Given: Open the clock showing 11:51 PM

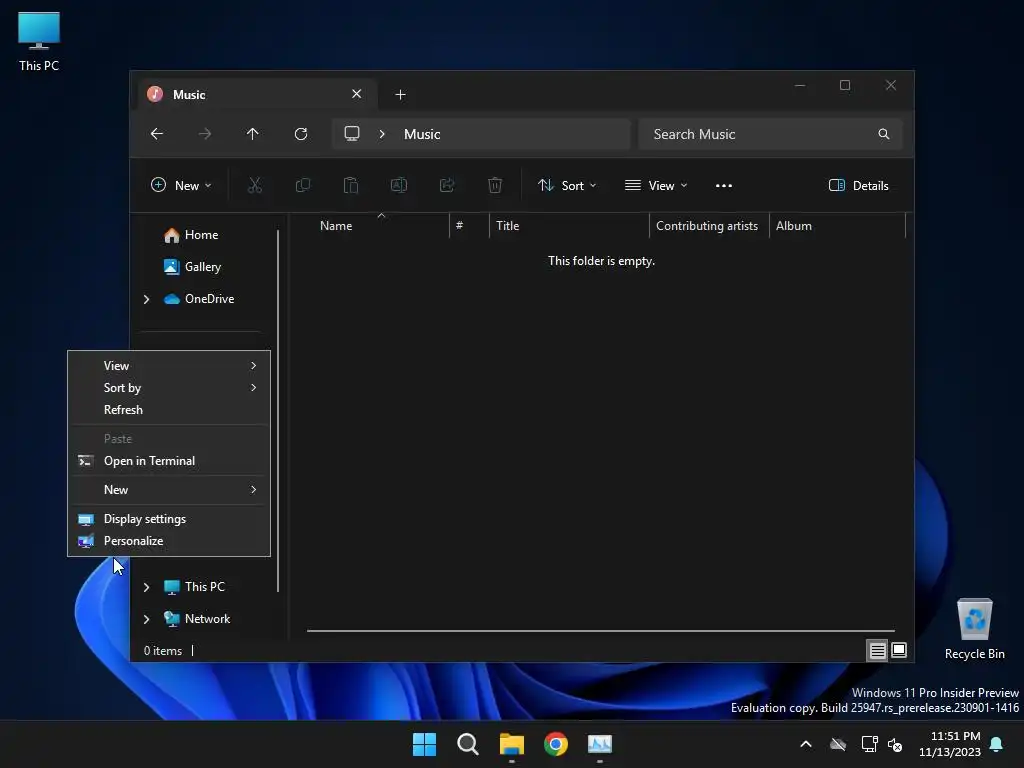Looking at the screenshot, I should tap(950, 744).
